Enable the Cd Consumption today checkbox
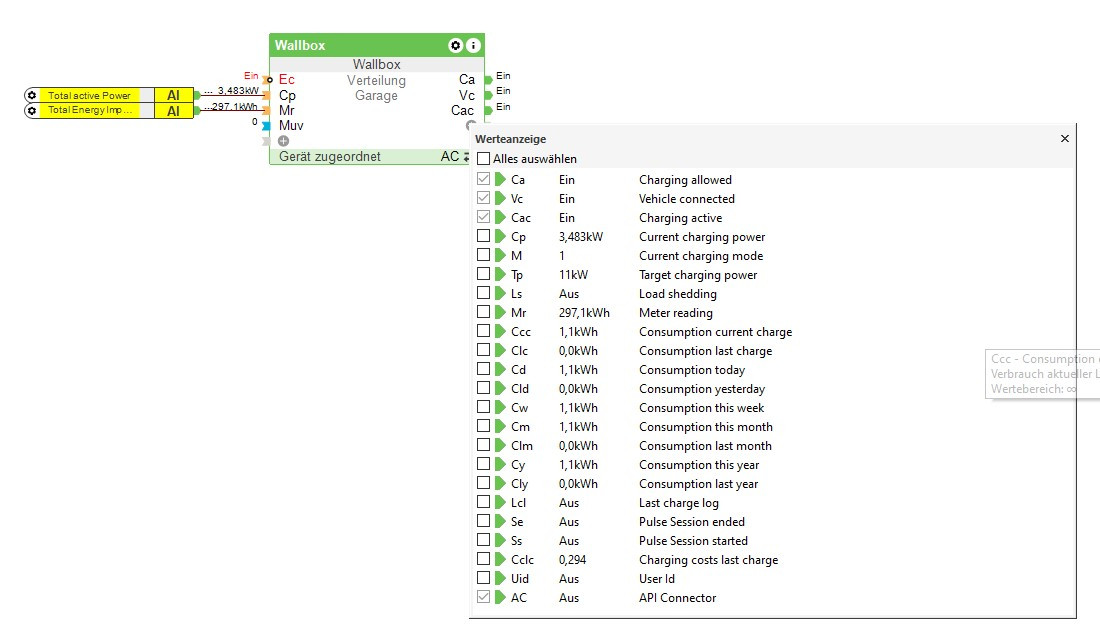 click(x=483, y=368)
